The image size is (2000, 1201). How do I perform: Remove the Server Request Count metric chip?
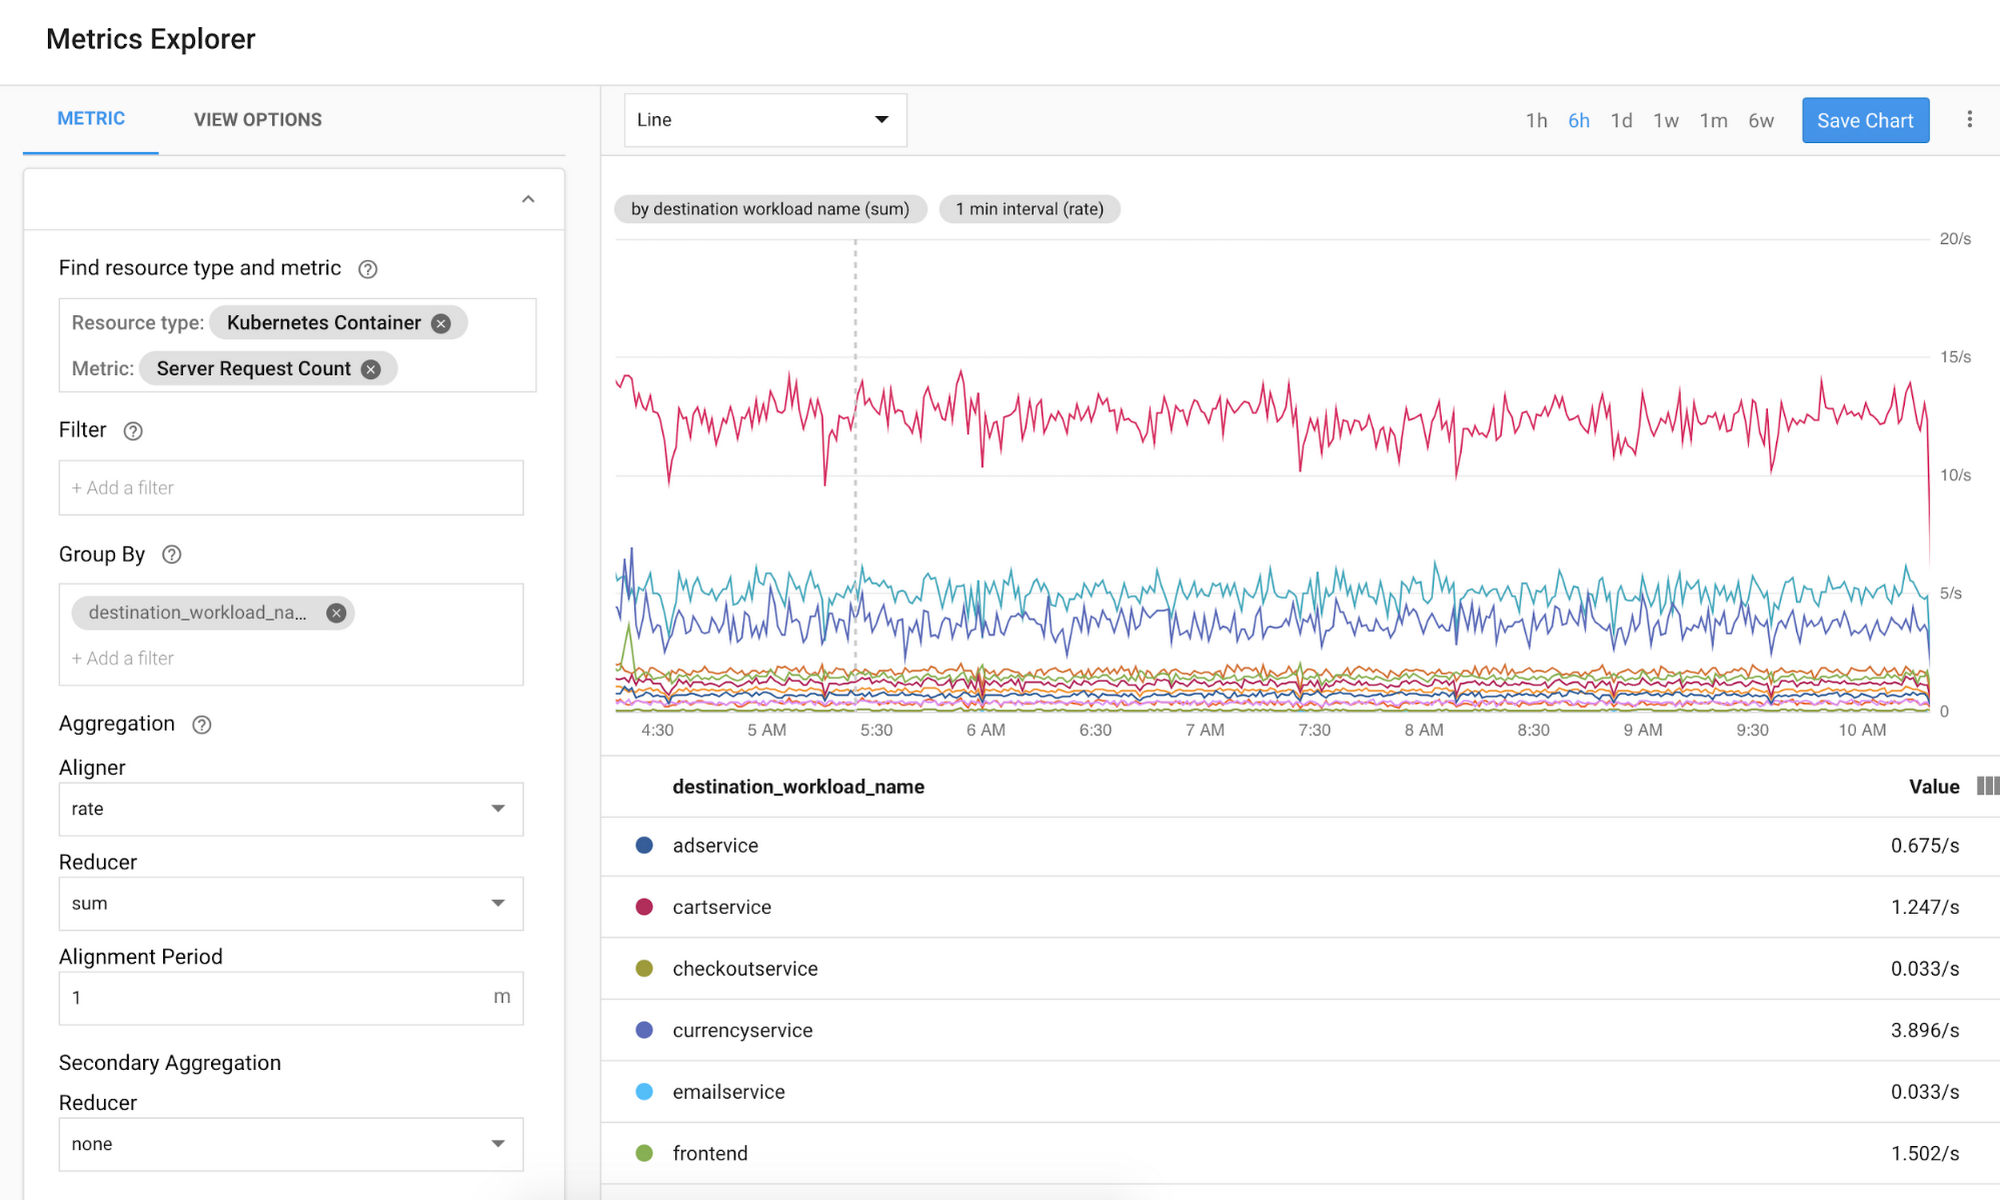click(371, 369)
